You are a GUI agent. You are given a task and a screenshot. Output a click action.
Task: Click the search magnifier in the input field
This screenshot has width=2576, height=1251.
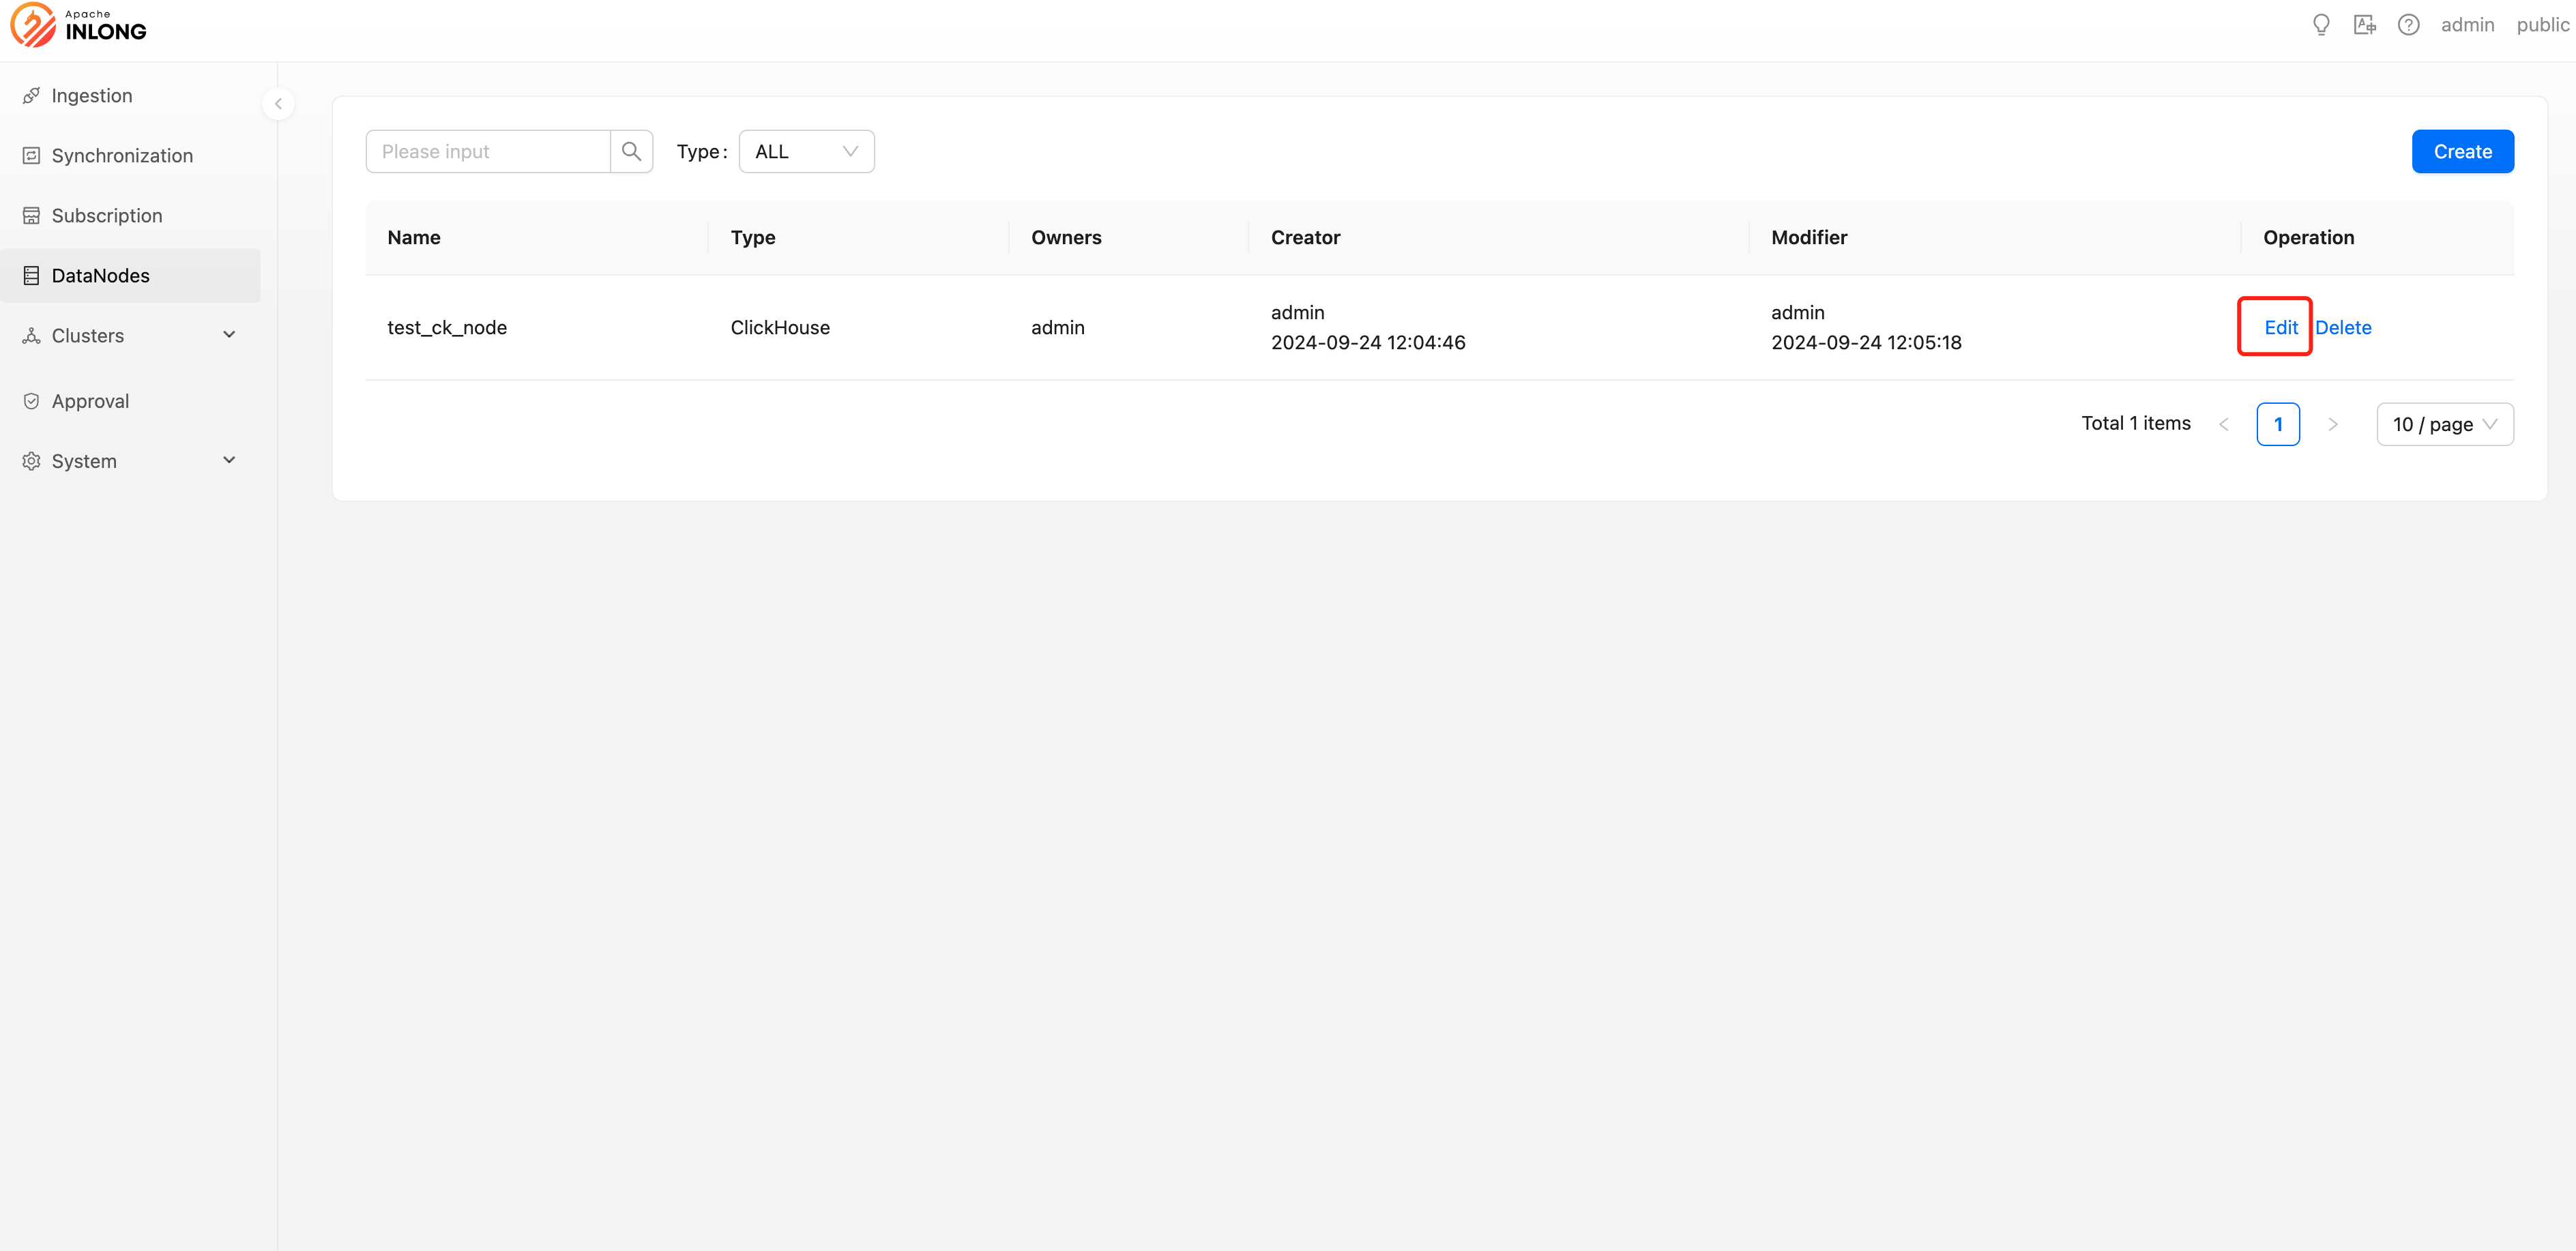[x=630, y=151]
